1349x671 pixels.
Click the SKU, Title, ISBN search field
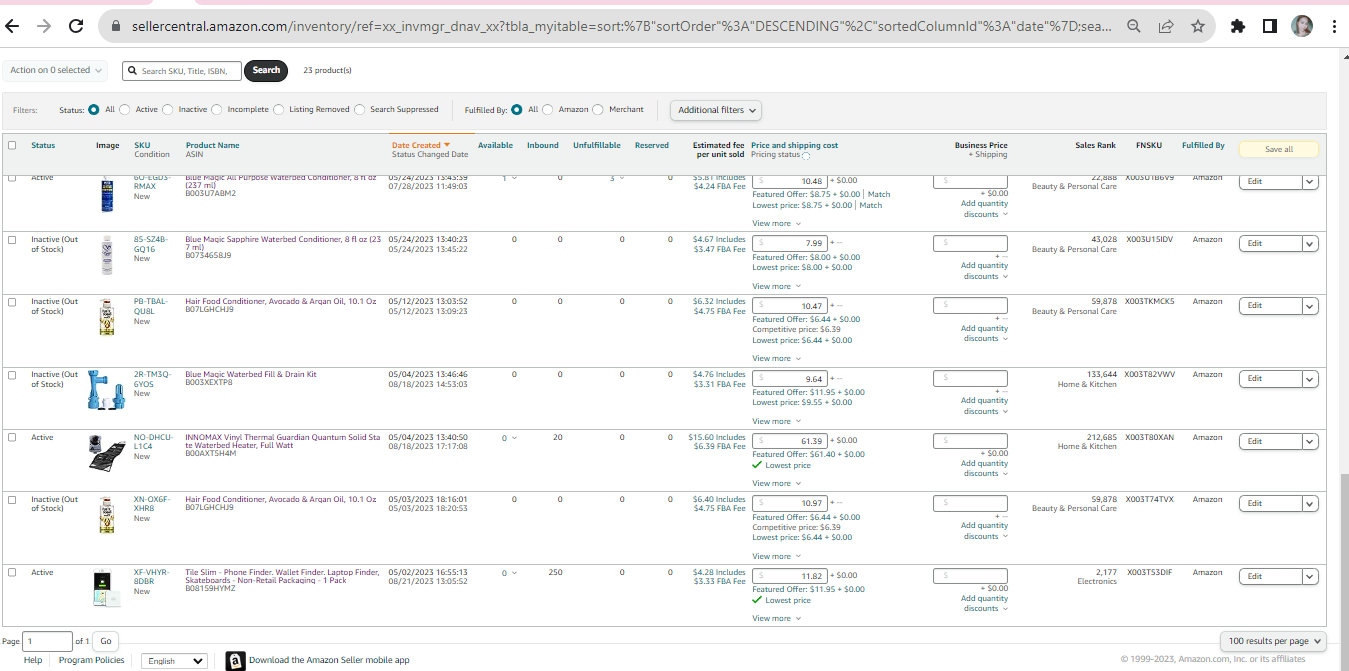[x=182, y=71]
